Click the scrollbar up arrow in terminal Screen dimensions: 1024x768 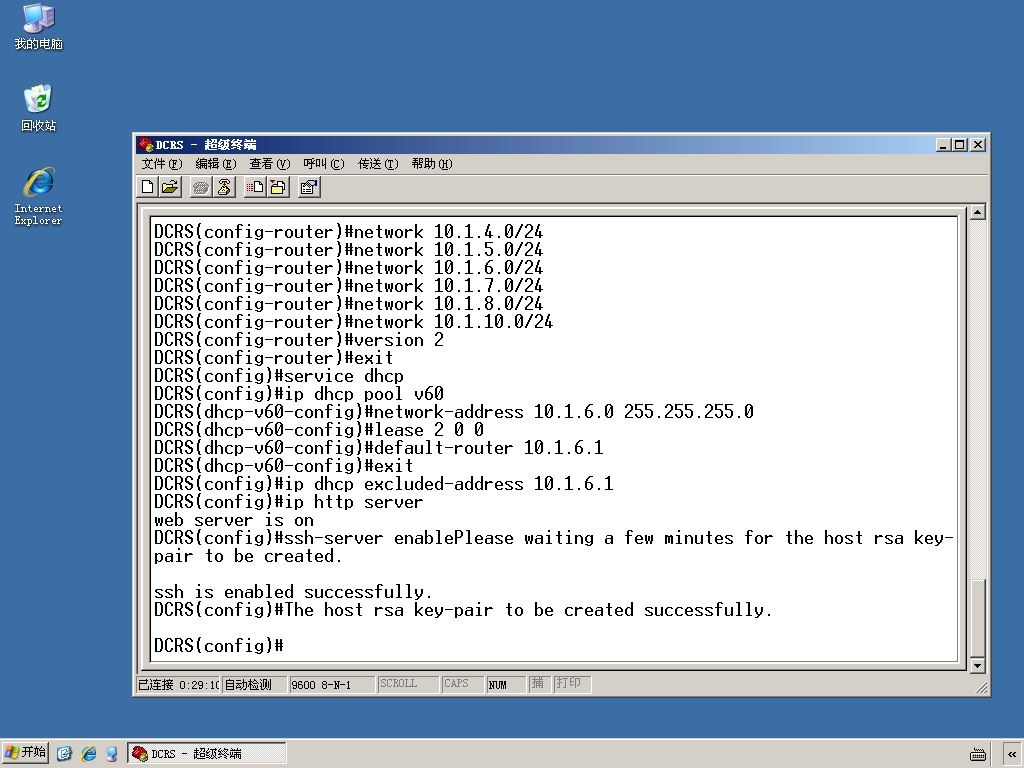977,212
